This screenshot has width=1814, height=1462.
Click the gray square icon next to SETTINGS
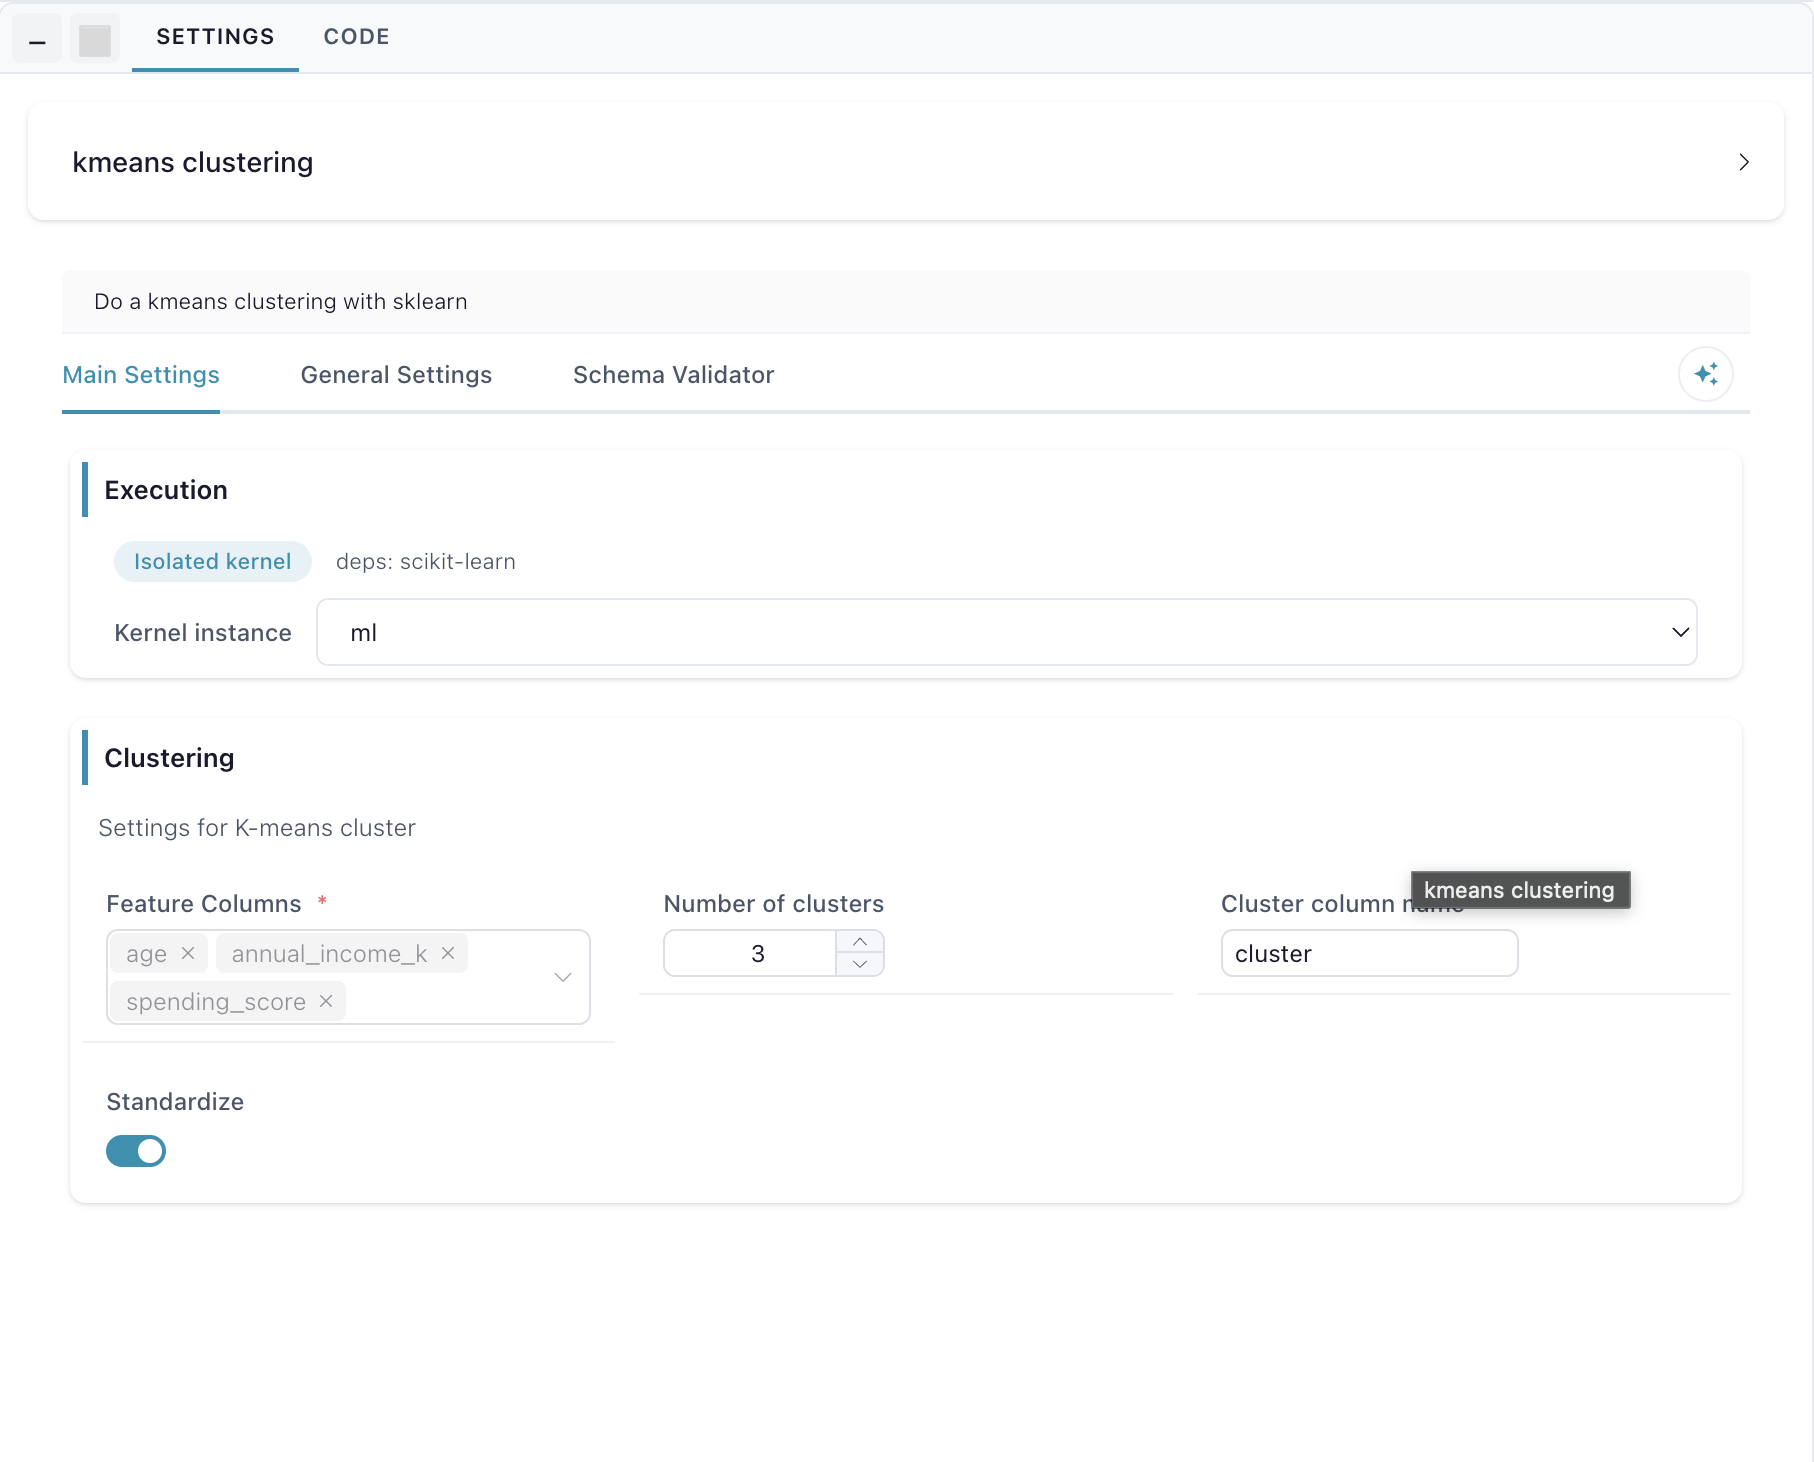coord(95,40)
